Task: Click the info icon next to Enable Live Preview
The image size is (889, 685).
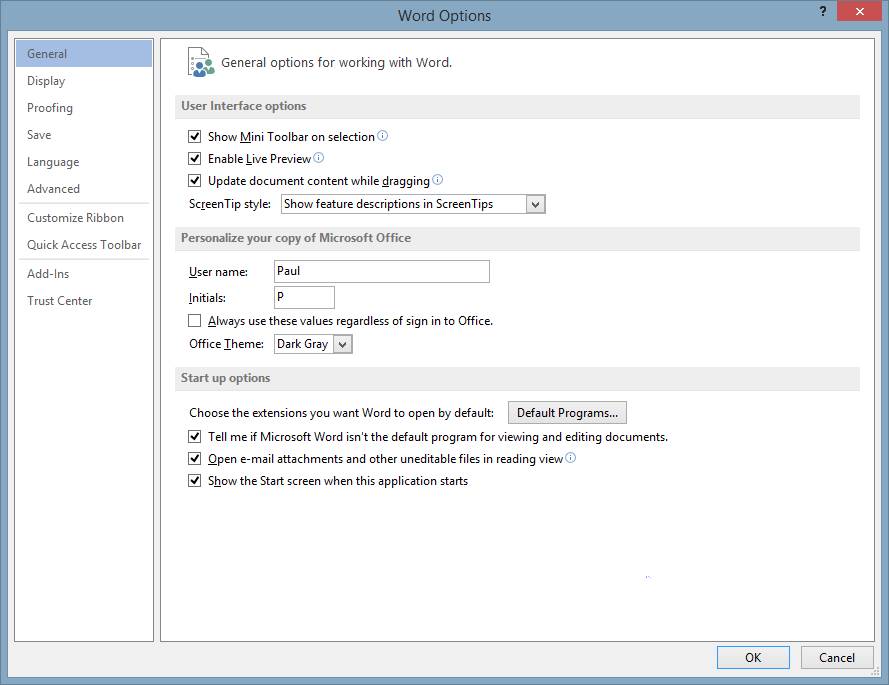Action: tap(319, 158)
